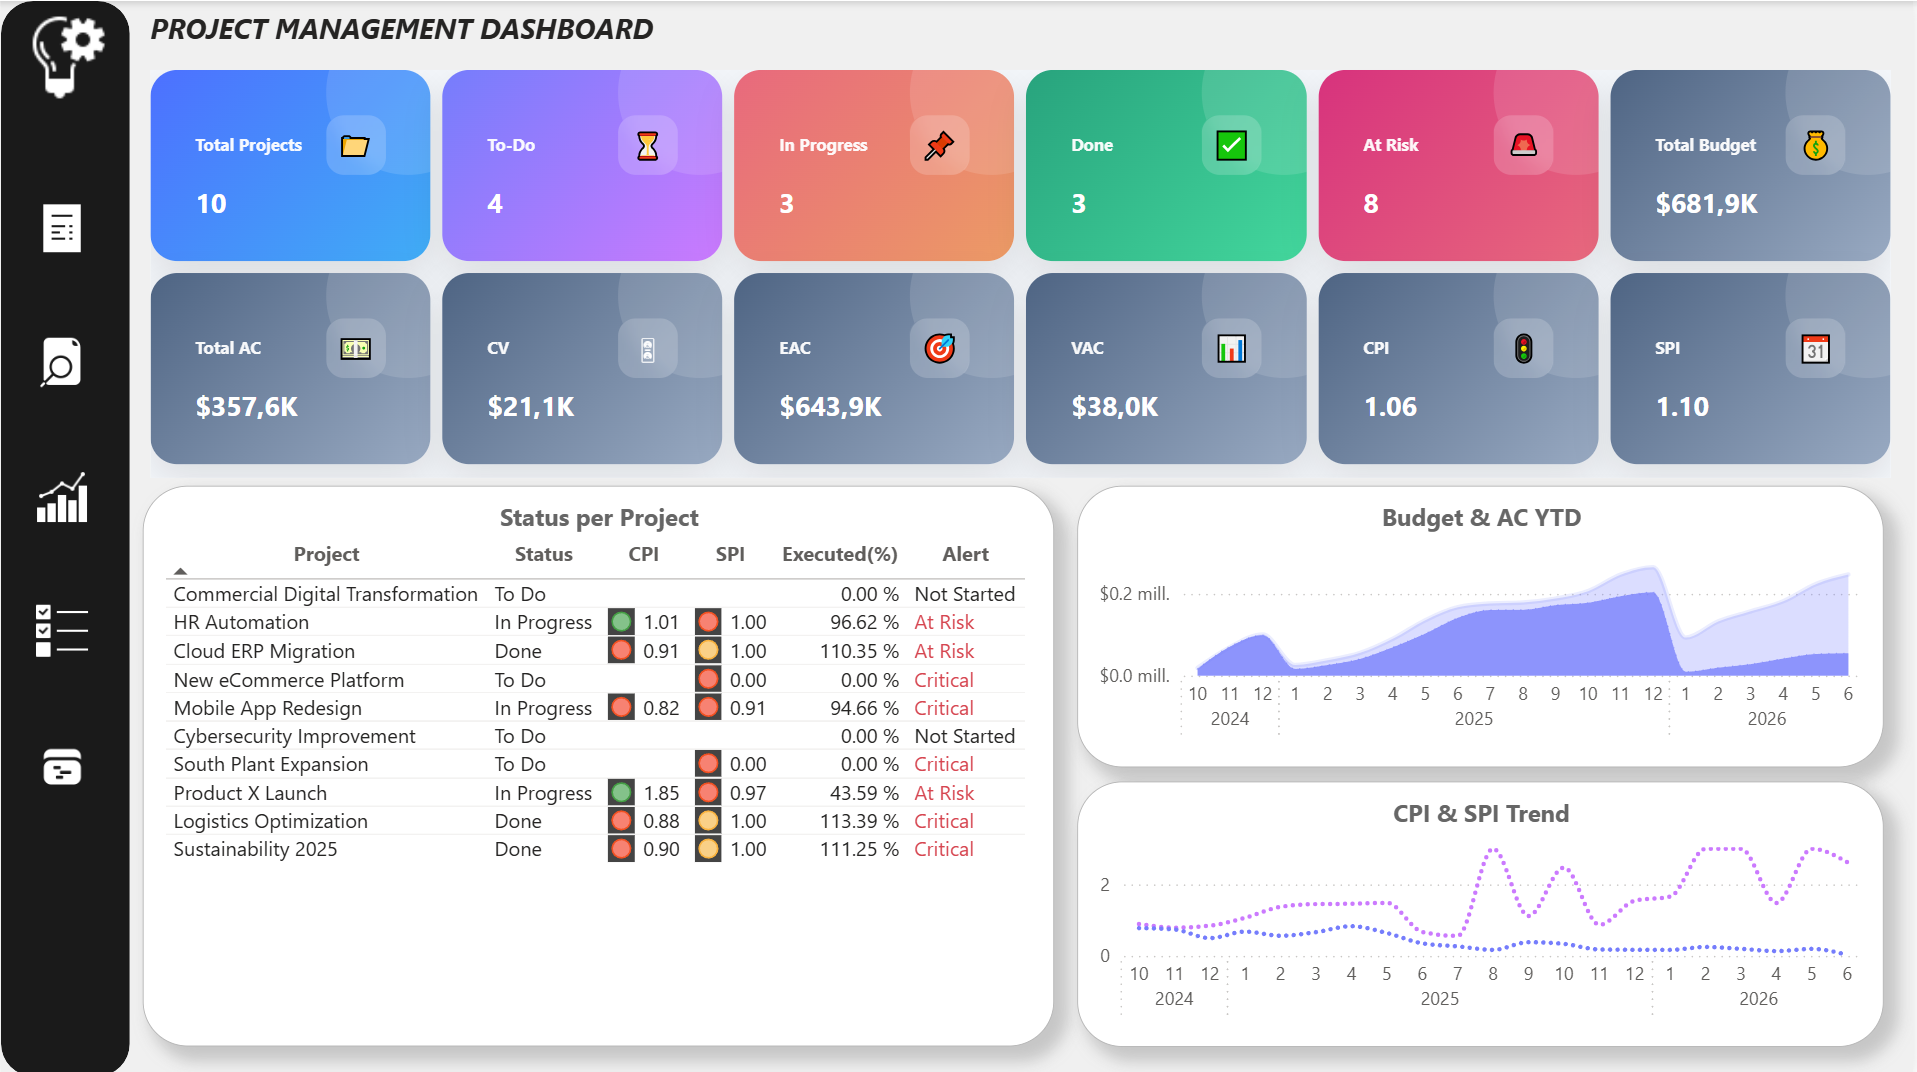The image size is (1917, 1072).
Task: Select New eCommerce Platform project name
Action: [x=289, y=680]
